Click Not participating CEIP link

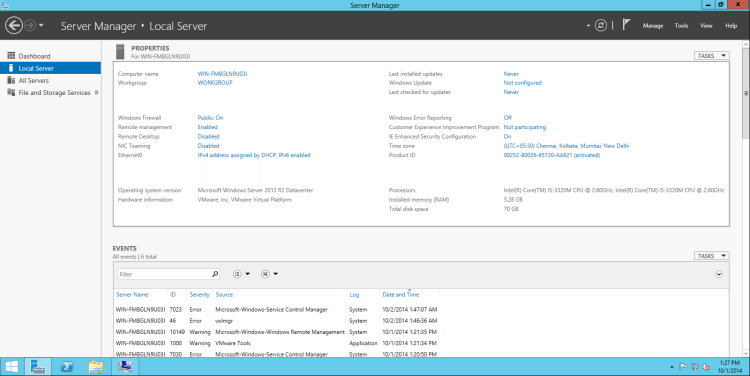(x=524, y=127)
